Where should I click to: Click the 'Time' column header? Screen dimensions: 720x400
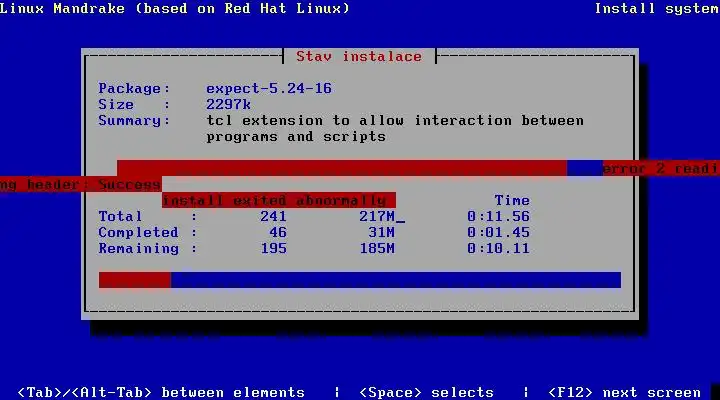(512, 200)
